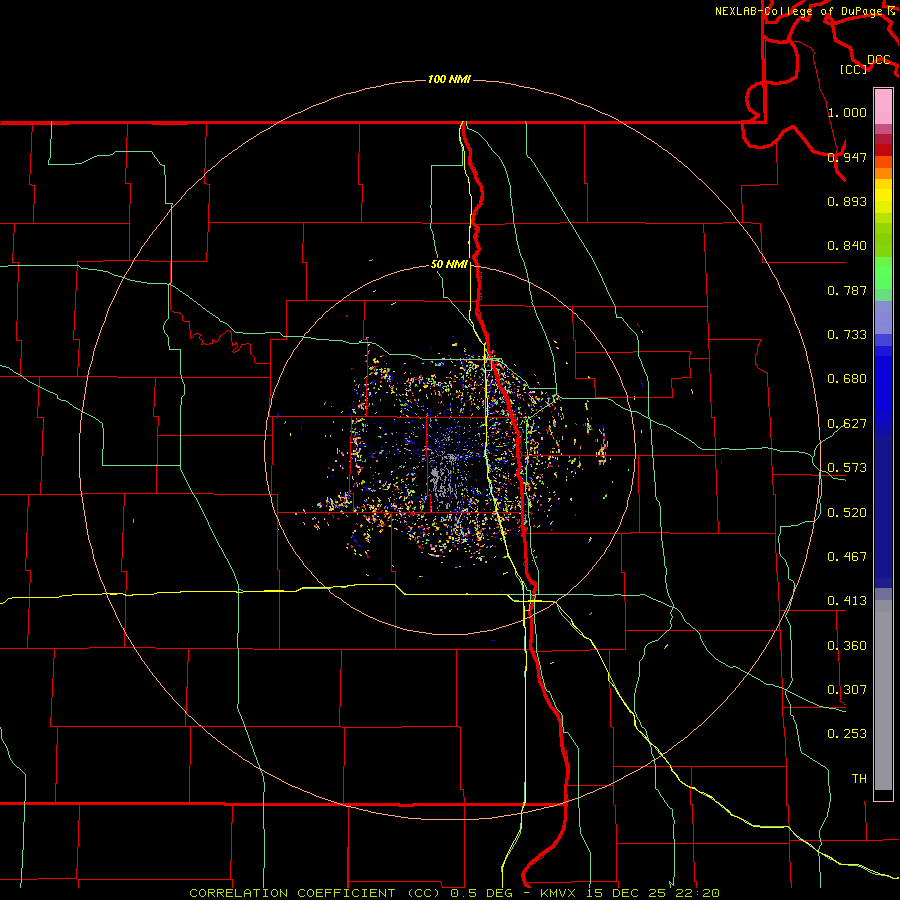
Task: Click the 1.000 value on the color scale
Action: click(x=847, y=112)
